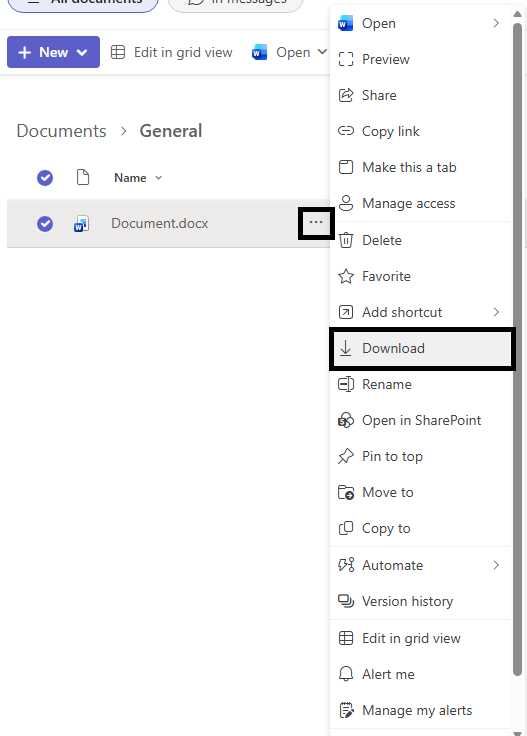This screenshot has width=527, height=736.
Task: Click the bell icon for Alert me
Action: [x=346, y=674]
